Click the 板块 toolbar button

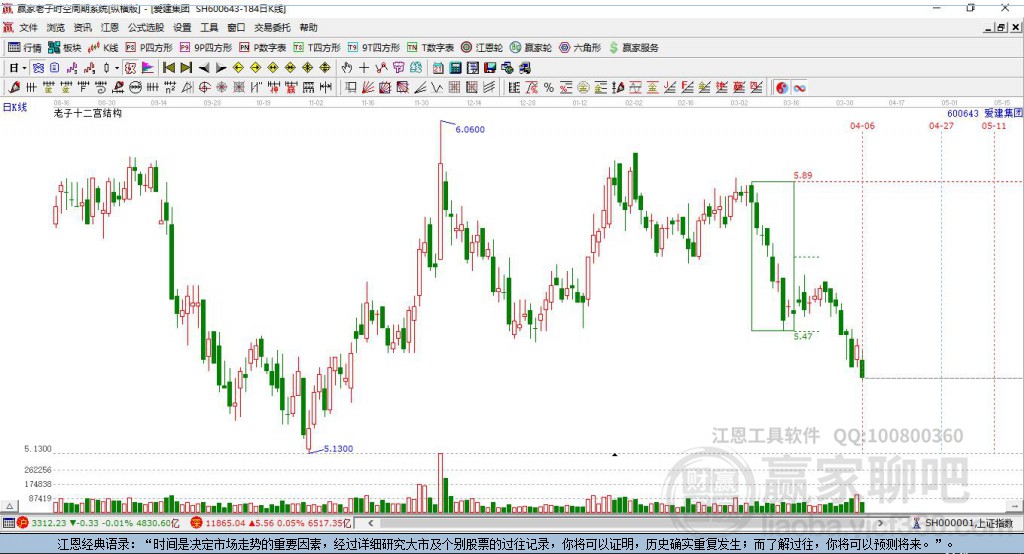tap(65, 48)
